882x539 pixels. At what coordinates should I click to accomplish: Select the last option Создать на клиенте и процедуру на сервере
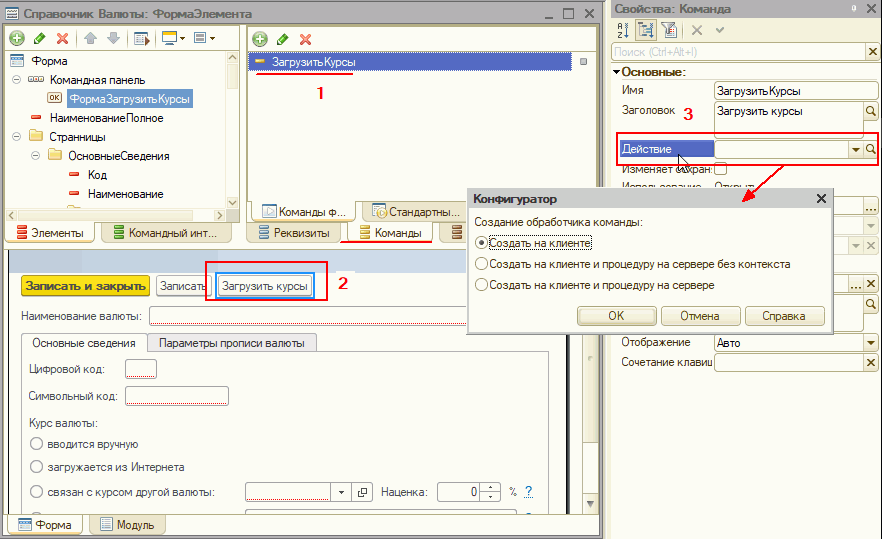481,285
